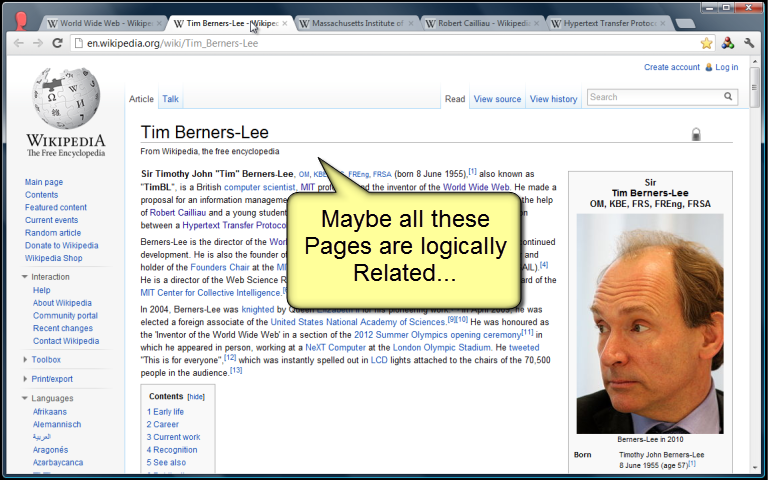The width and height of the screenshot is (768, 480).
Task: Open the wrench settings menu
Action: 749,43
